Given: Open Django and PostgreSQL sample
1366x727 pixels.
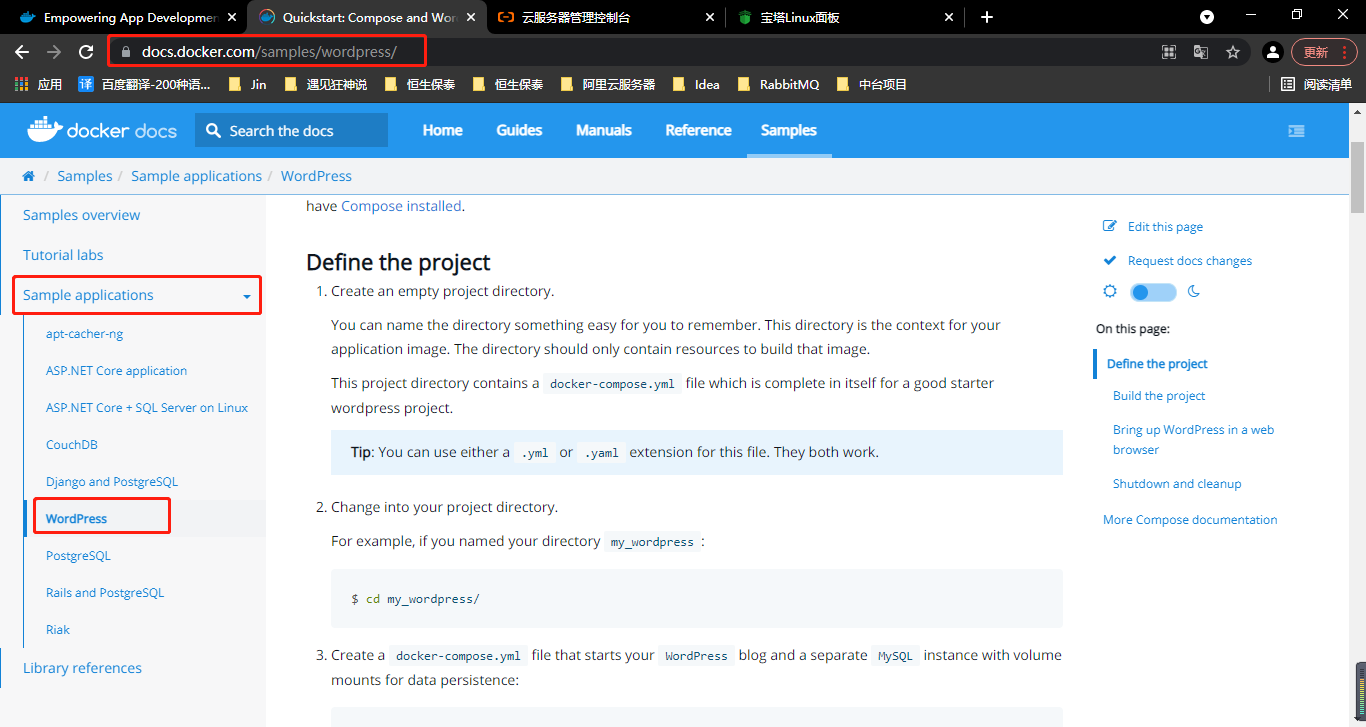Looking at the screenshot, I should click(112, 482).
